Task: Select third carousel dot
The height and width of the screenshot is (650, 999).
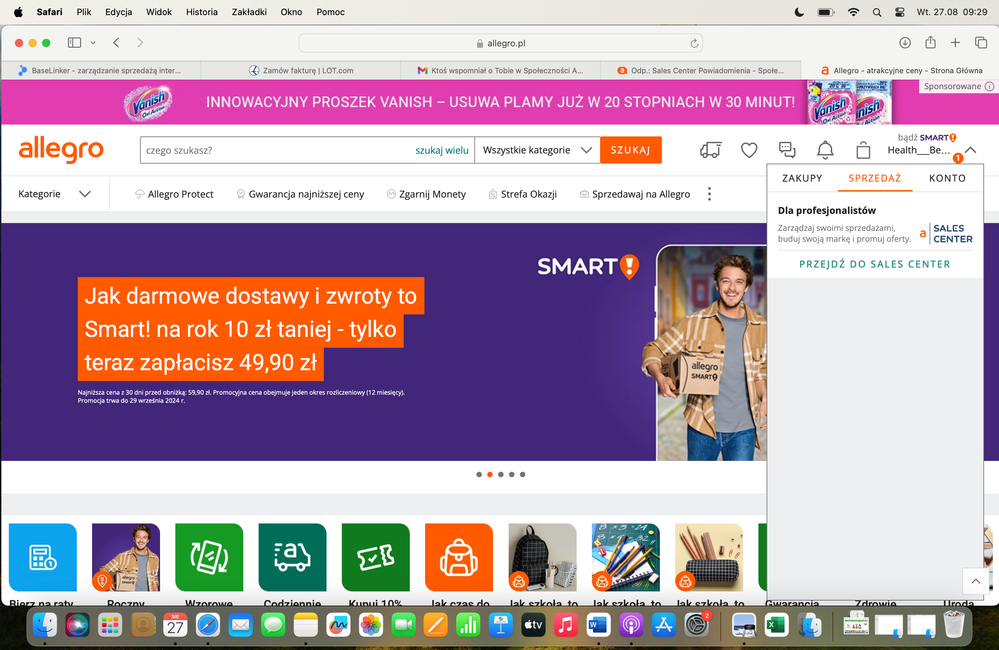Action: (501, 474)
